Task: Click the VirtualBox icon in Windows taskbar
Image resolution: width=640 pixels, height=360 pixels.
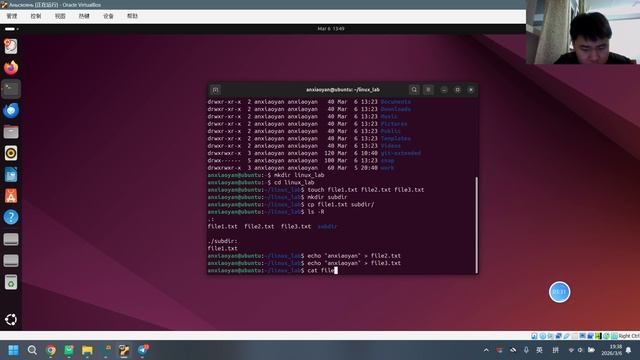Action: pos(124,350)
